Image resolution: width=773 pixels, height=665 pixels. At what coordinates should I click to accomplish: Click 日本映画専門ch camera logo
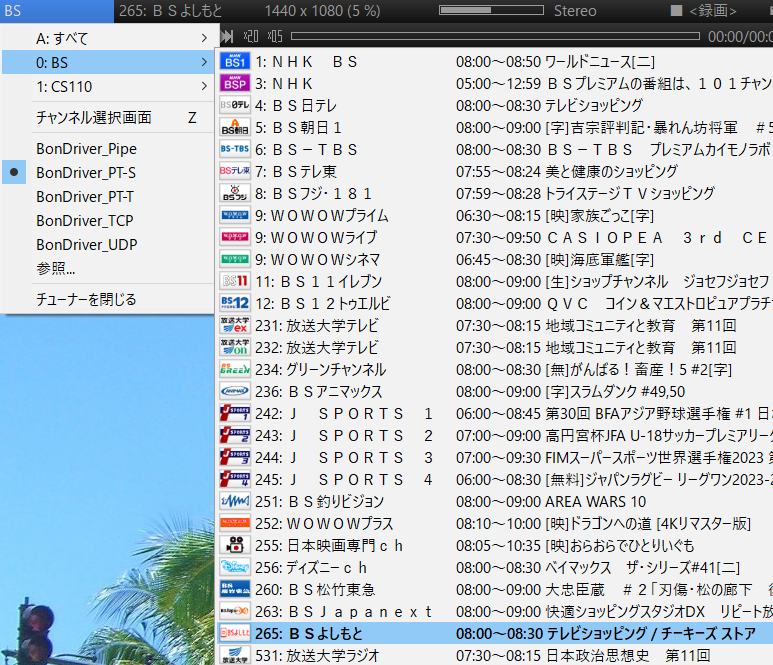(x=235, y=545)
